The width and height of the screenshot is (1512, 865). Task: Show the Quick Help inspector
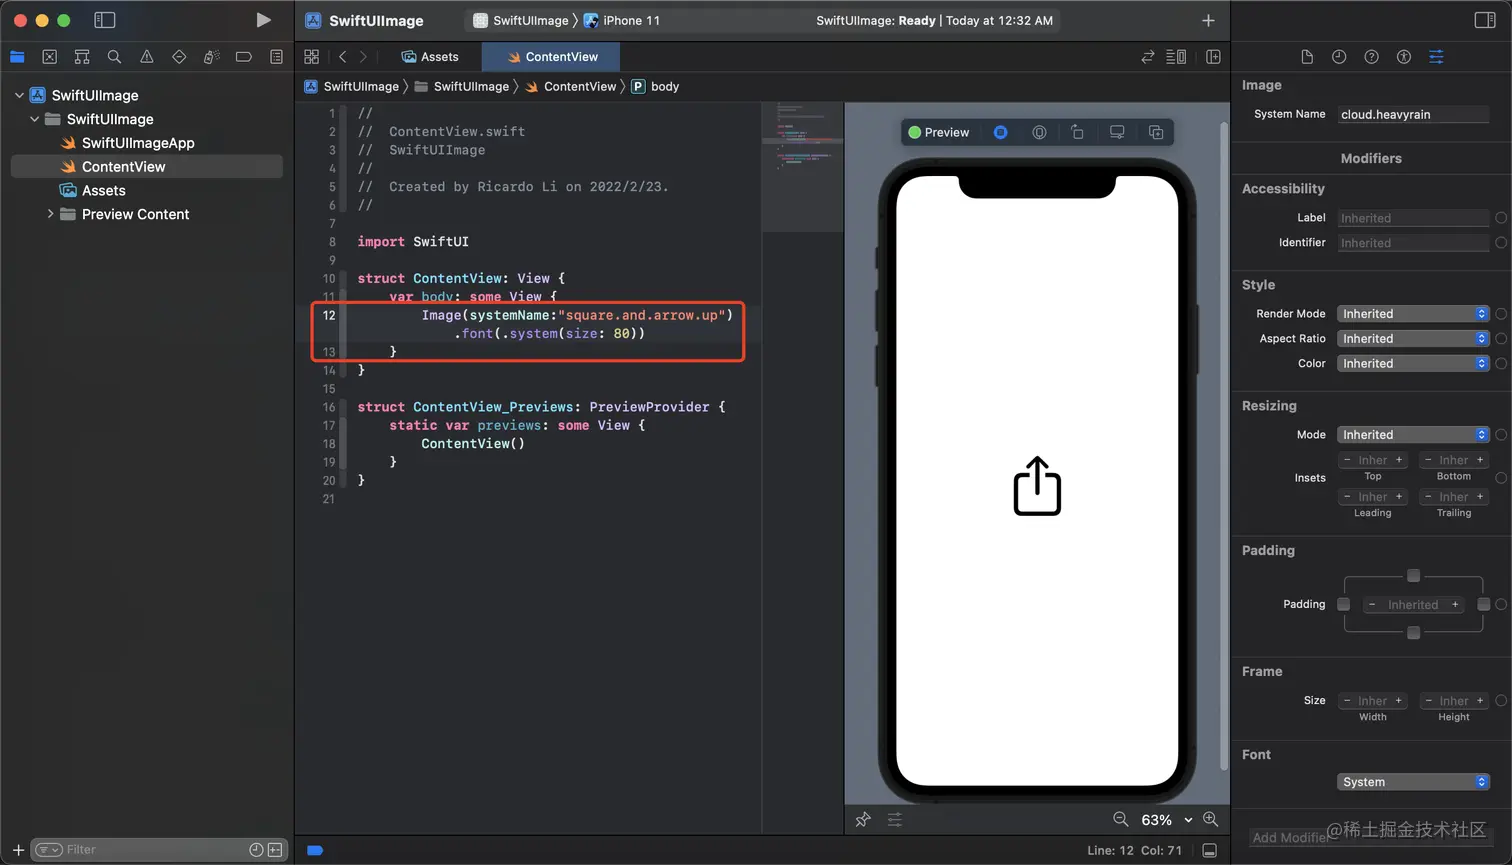1372,57
